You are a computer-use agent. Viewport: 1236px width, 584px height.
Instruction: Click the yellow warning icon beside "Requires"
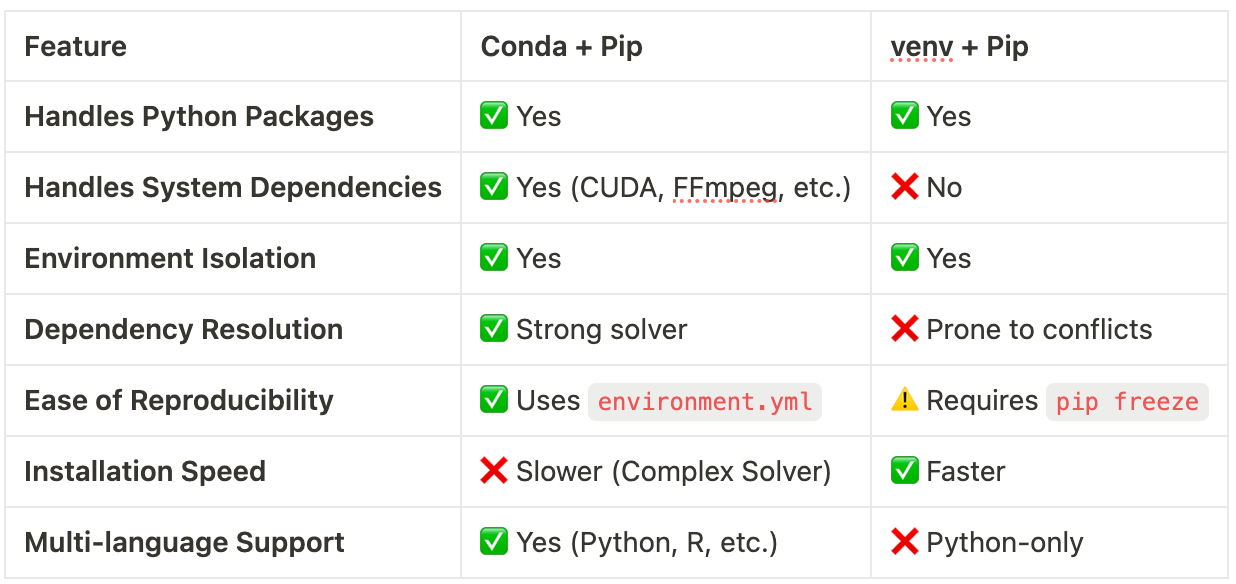pos(904,400)
